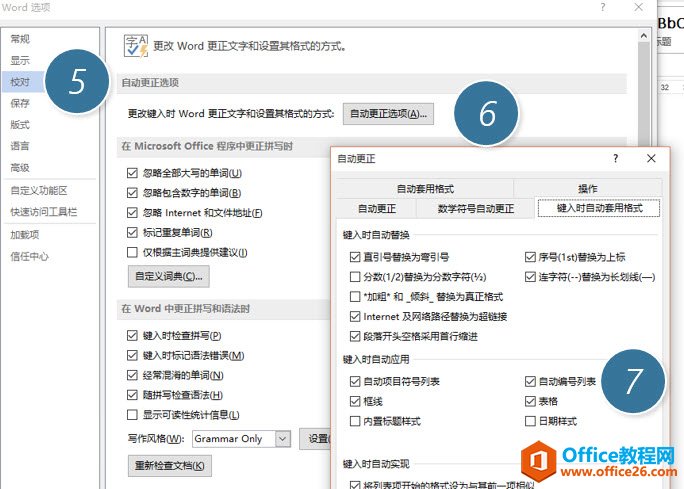Toggle Internet 及网络路径替换为超链接 checkbox
Viewport: 684px width, 489px height.
355,317
